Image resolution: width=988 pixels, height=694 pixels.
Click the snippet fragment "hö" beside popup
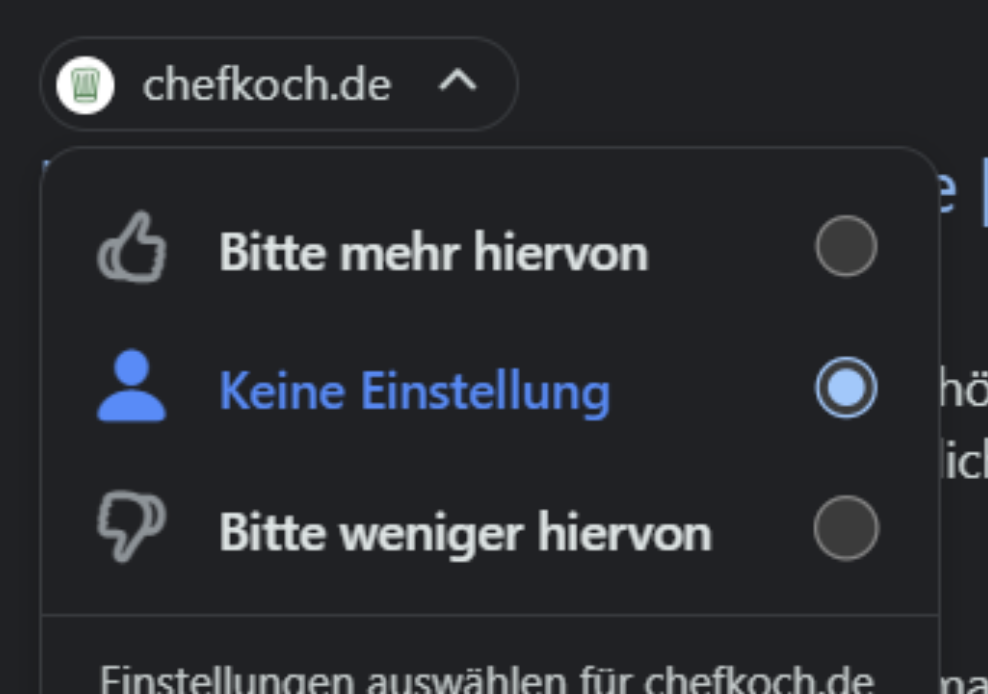[x=962, y=390]
